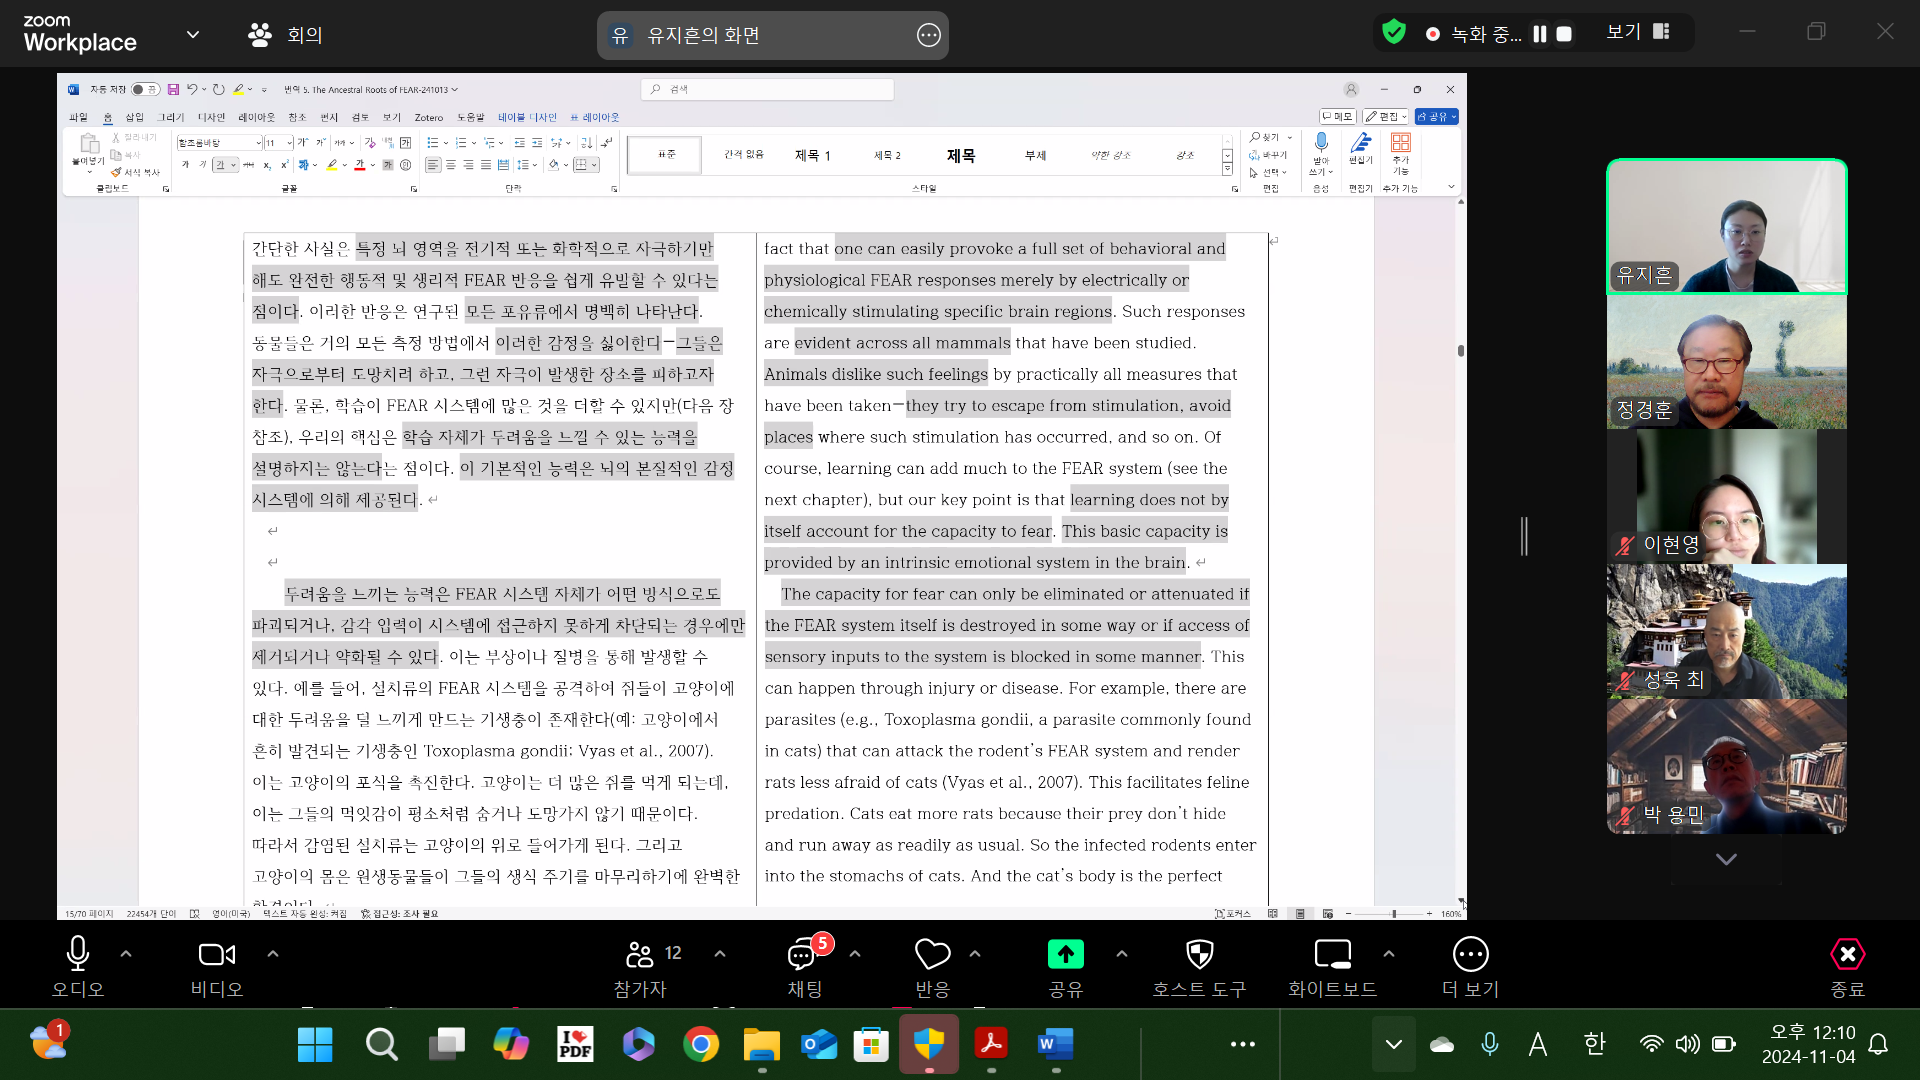Image resolution: width=1920 pixels, height=1080 pixels.
Task: Open the Zoom 화이트보드 whiteboard
Action: pyautogui.click(x=1332, y=966)
